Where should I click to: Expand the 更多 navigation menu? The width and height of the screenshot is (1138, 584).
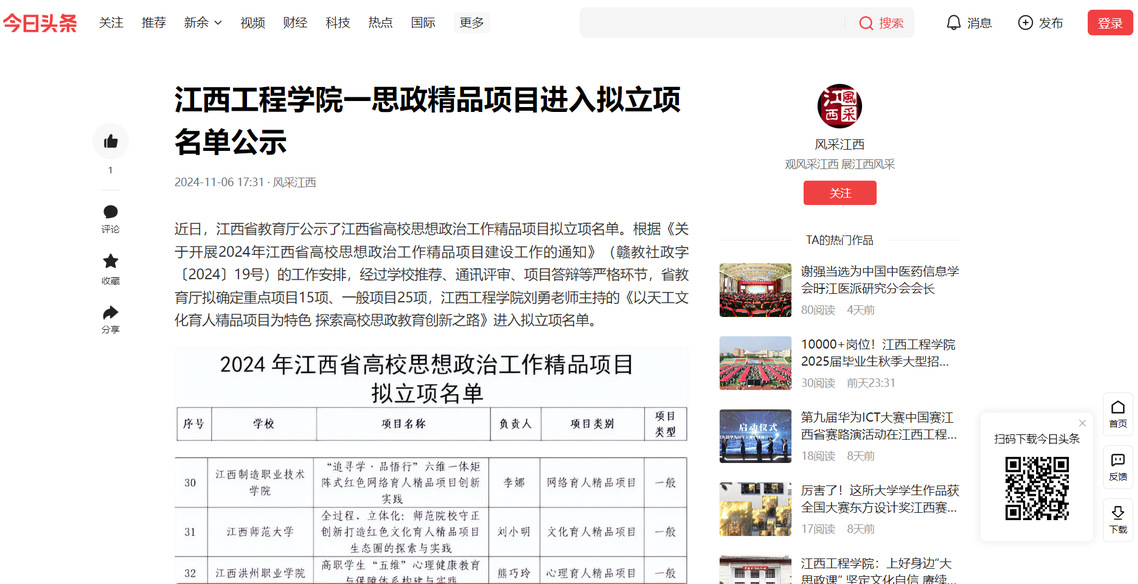click(472, 23)
